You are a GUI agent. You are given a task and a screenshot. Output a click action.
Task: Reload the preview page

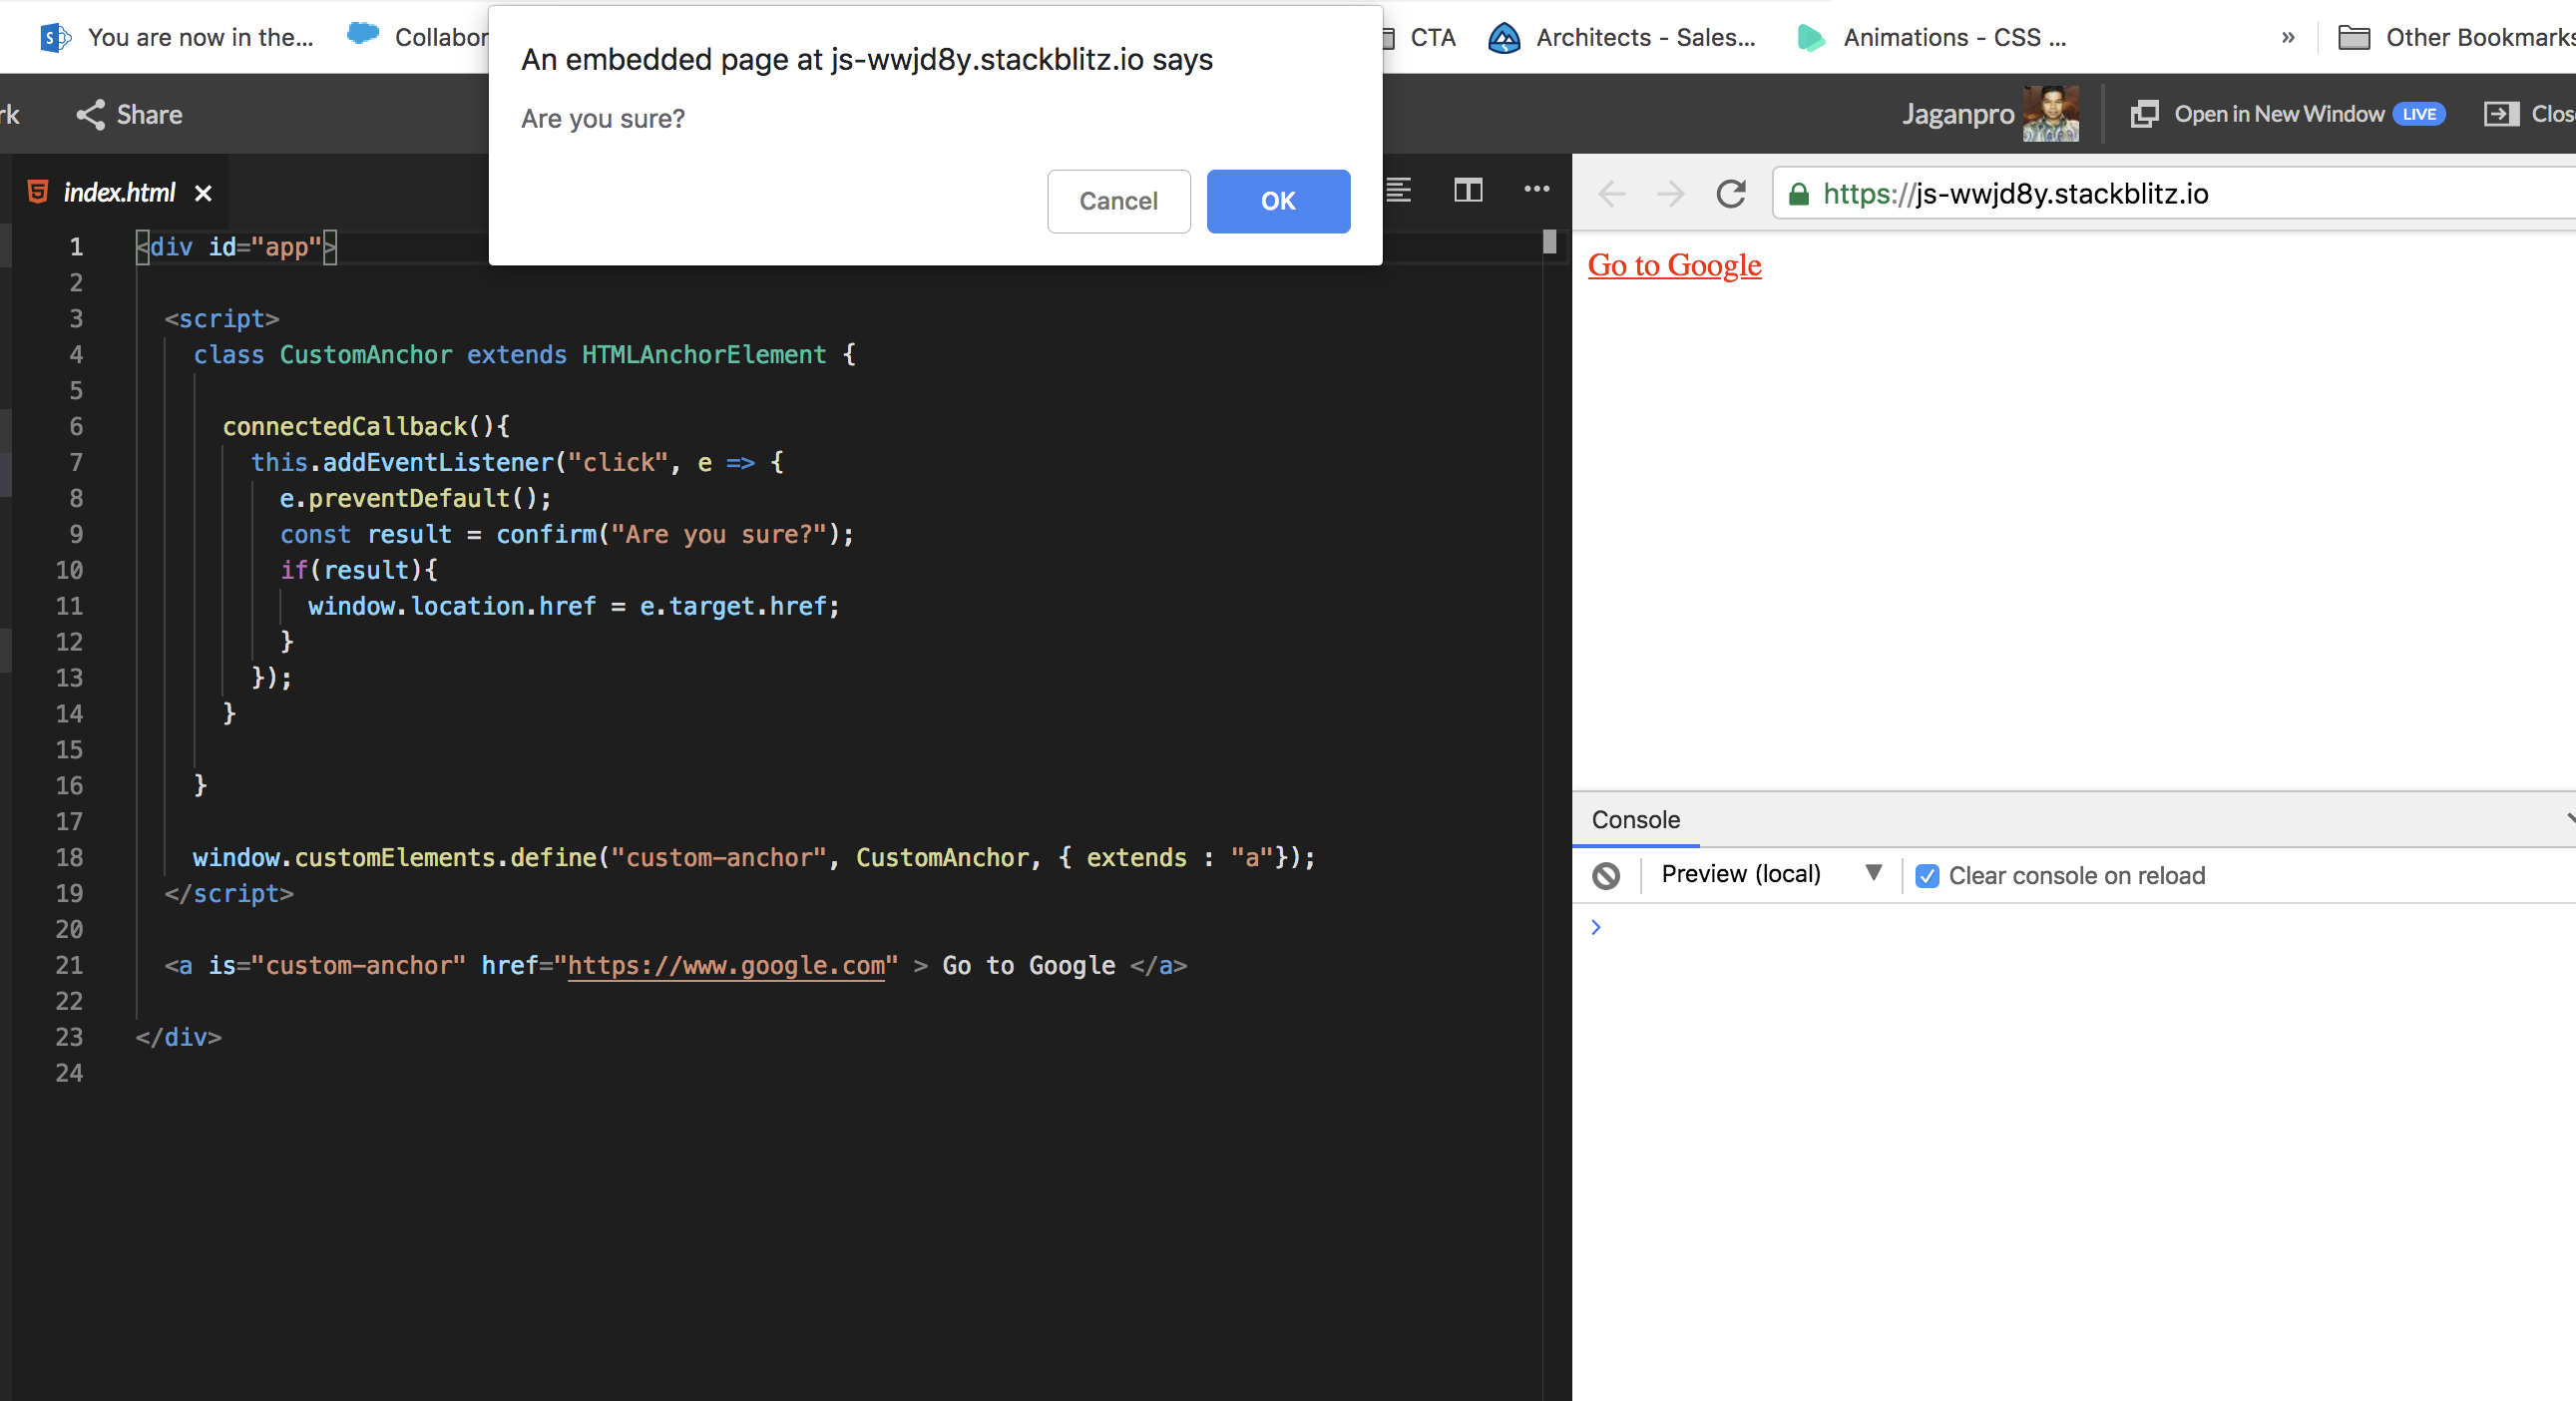pyautogui.click(x=1731, y=194)
